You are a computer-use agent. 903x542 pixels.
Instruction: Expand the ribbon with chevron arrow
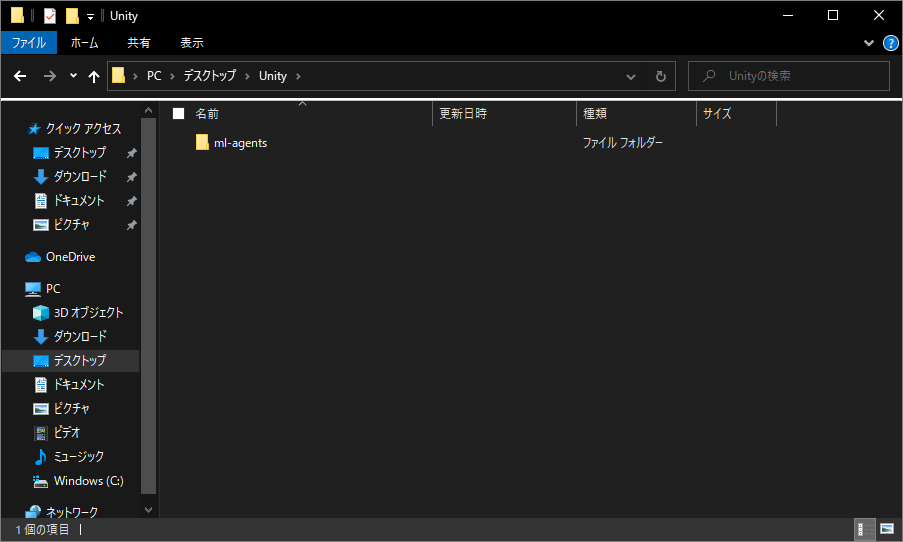(869, 43)
